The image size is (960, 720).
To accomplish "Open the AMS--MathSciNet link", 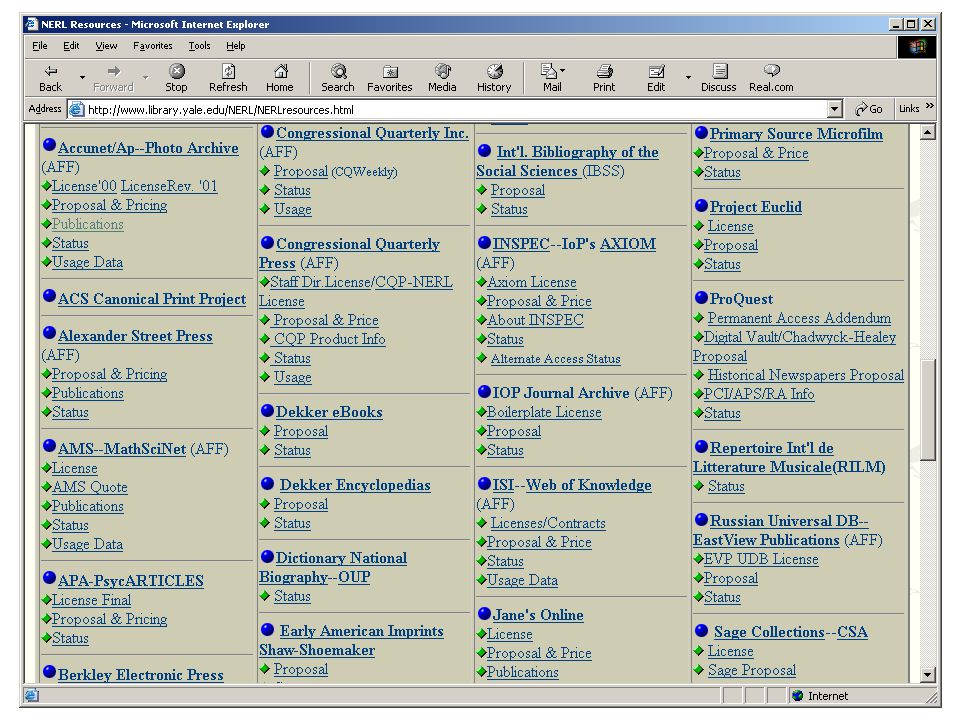I will pyautogui.click(x=122, y=449).
